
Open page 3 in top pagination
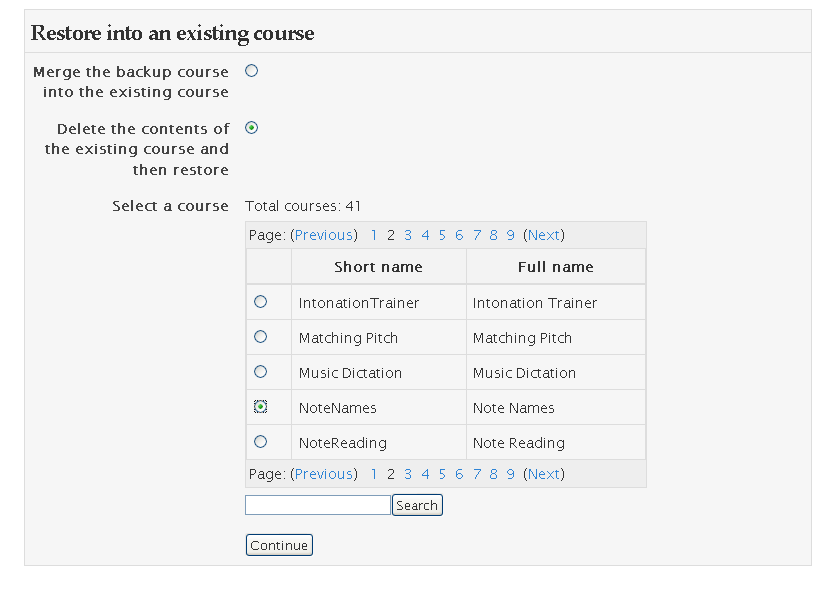[408, 235]
